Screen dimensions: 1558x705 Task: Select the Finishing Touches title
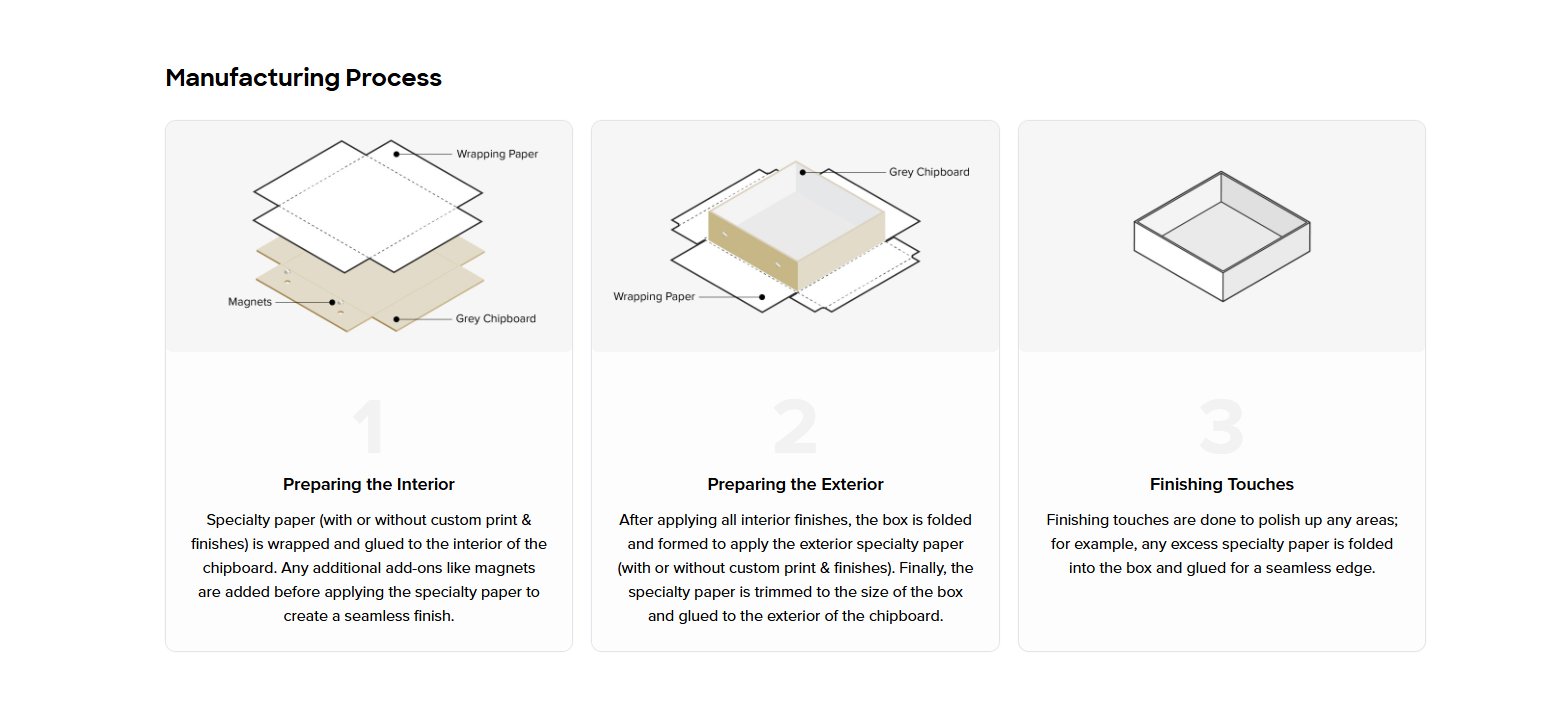pos(1221,485)
